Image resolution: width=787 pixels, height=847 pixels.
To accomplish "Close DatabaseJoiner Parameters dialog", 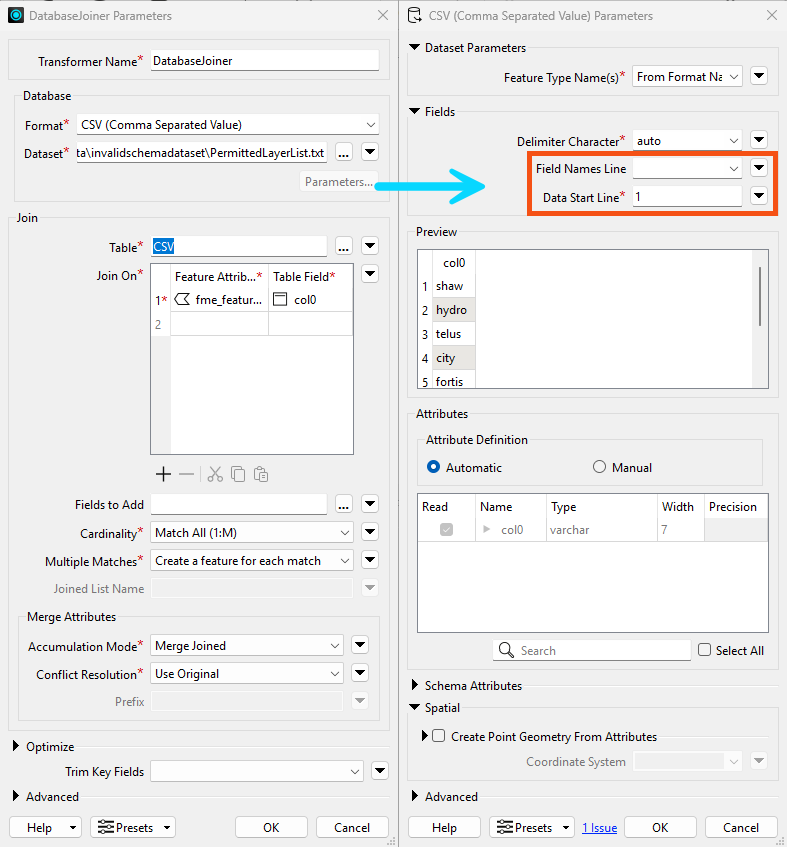I will [383, 15].
